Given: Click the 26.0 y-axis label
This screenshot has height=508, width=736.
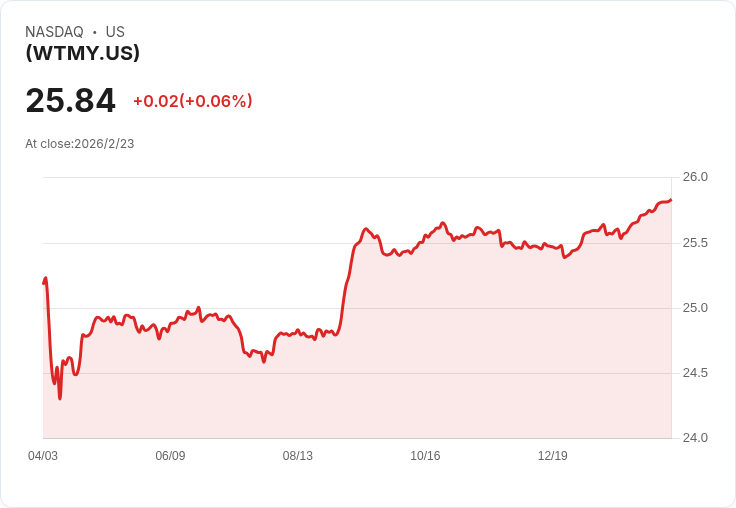Looking at the screenshot, I should coord(694,177).
